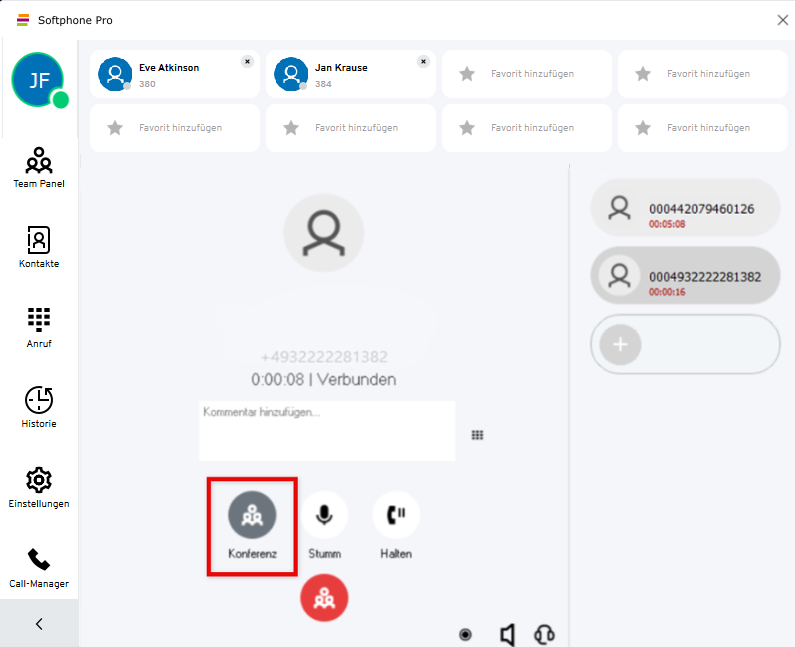The height and width of the screenshot is (647, 795).
Task: Open the Team Panel view
Action: click(x=39, y=167)
